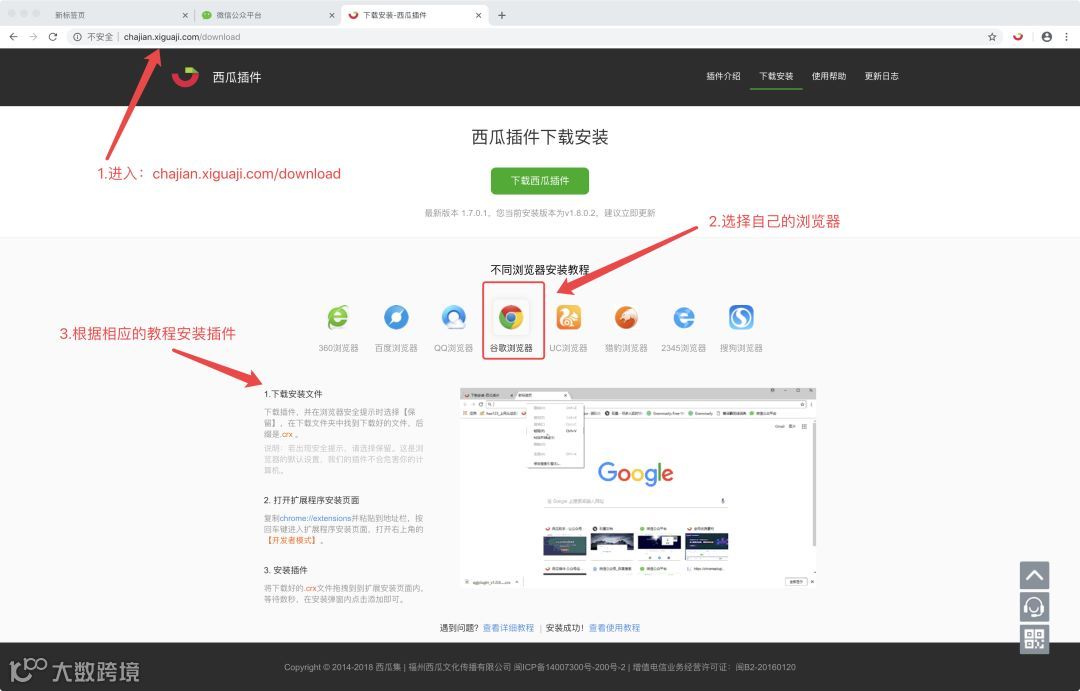
Task: Select the 2345浏览器 icon
Action: tap(683, 318)
